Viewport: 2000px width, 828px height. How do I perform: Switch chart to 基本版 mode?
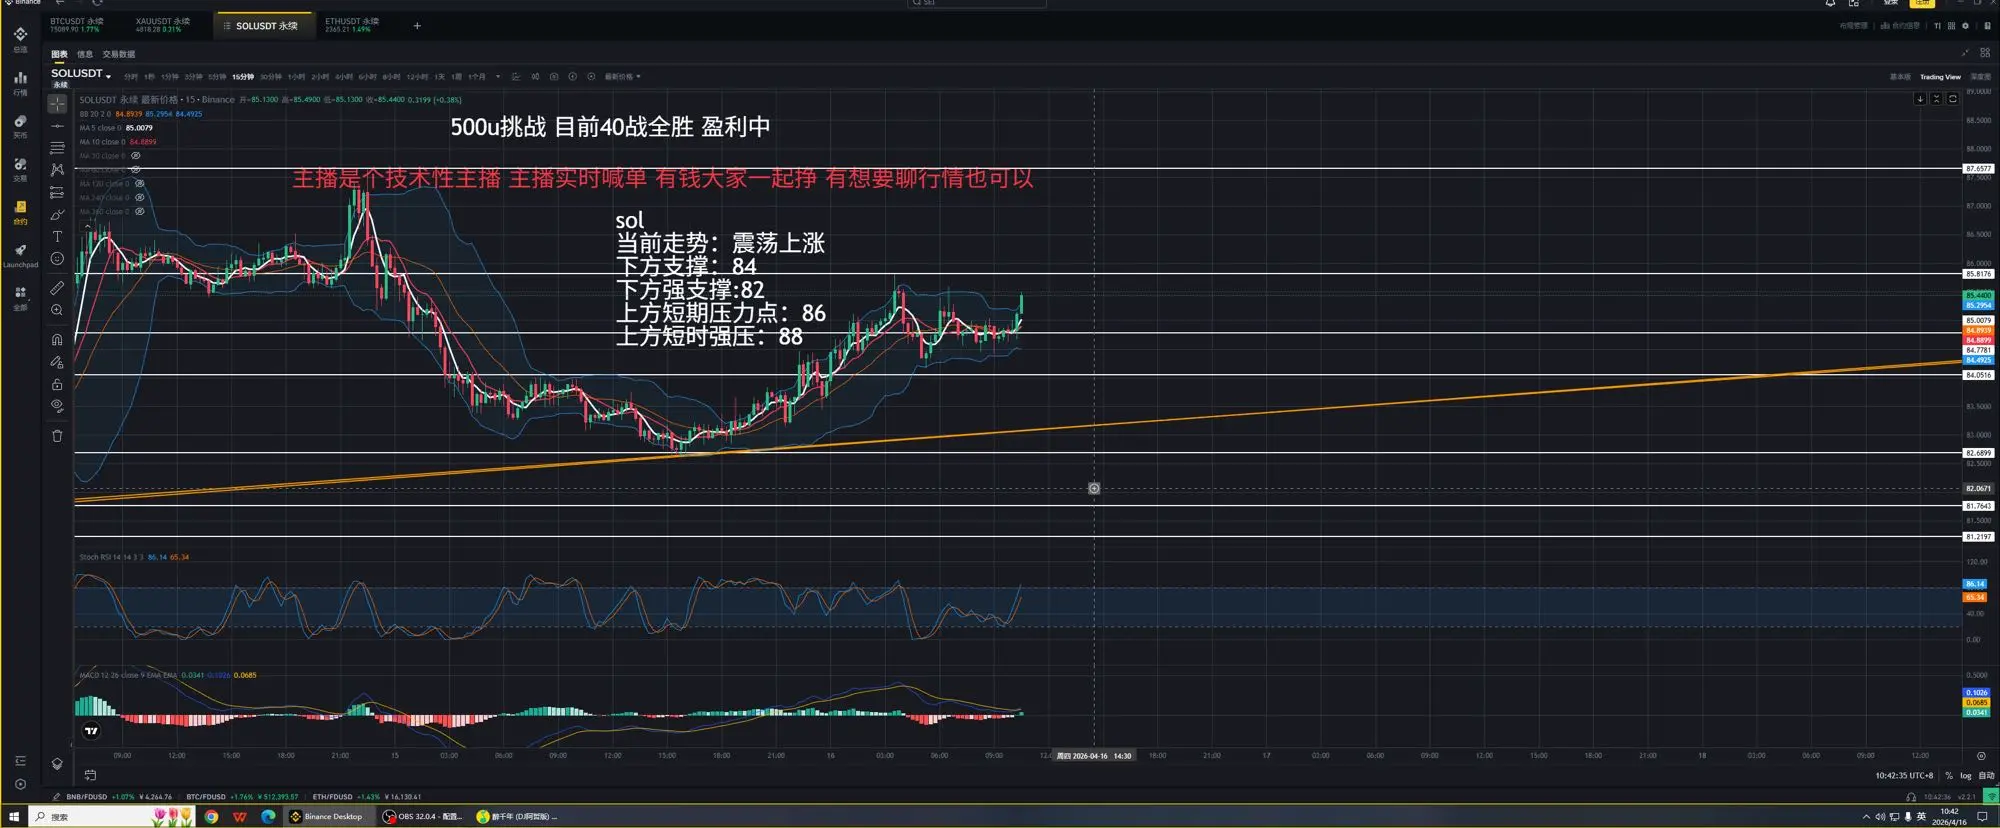tap(1900, 77)
